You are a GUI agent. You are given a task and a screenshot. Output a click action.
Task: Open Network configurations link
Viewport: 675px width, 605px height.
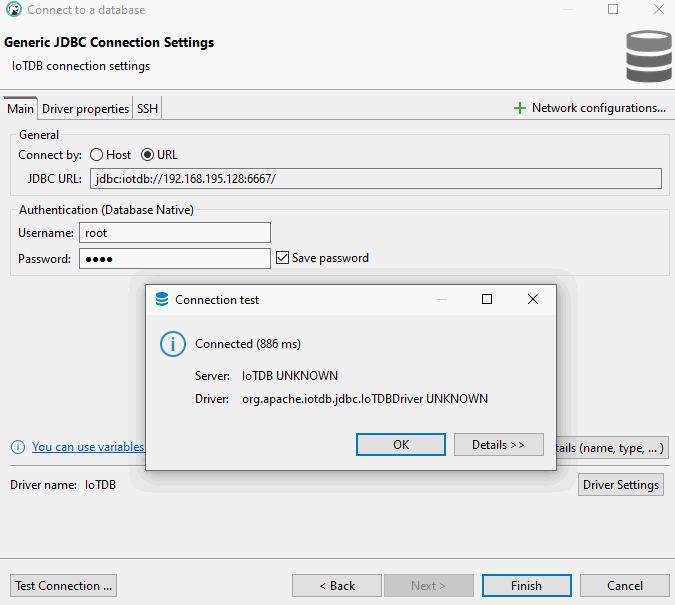pyautogui.click(x=598, y=108)
